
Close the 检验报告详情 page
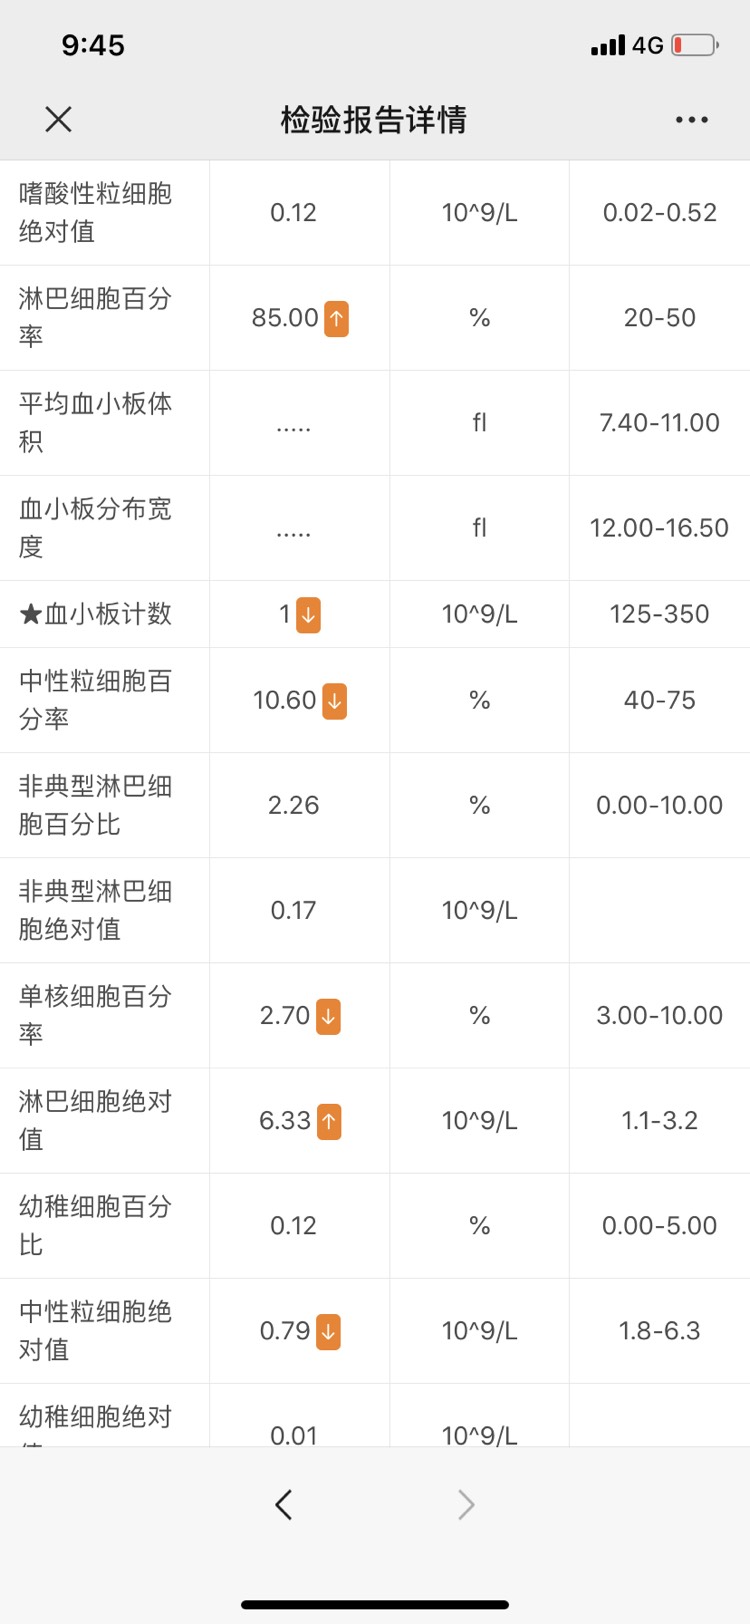coord(58,119)
